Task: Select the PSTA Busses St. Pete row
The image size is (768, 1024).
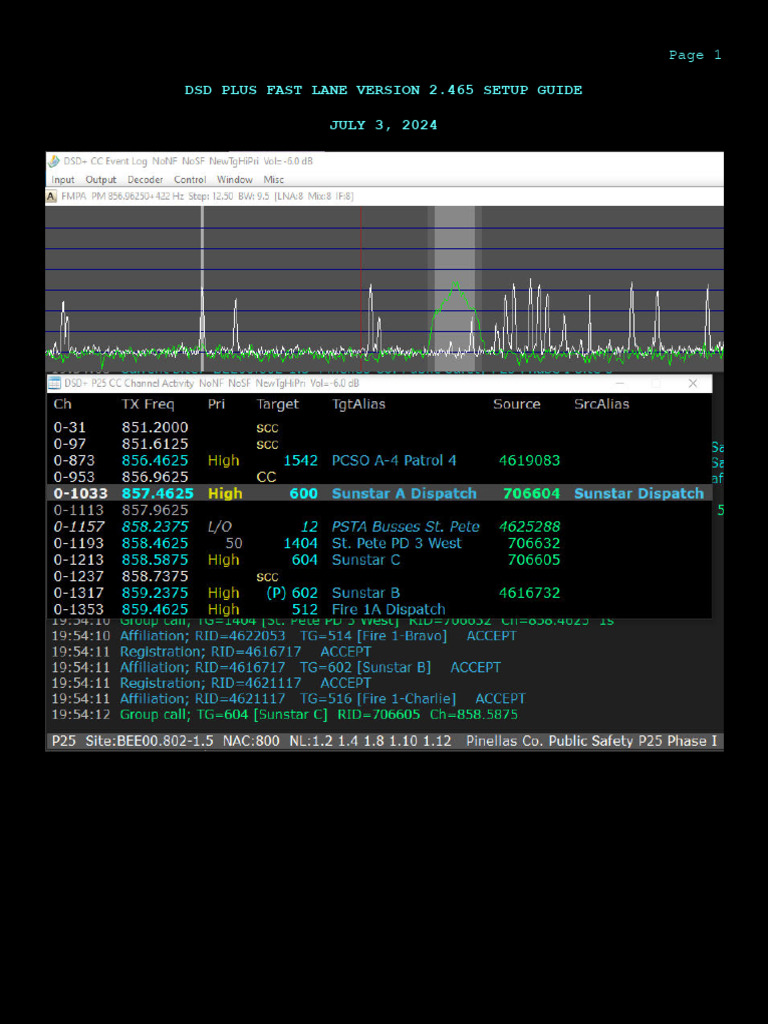Action: (x=380, y=526)
